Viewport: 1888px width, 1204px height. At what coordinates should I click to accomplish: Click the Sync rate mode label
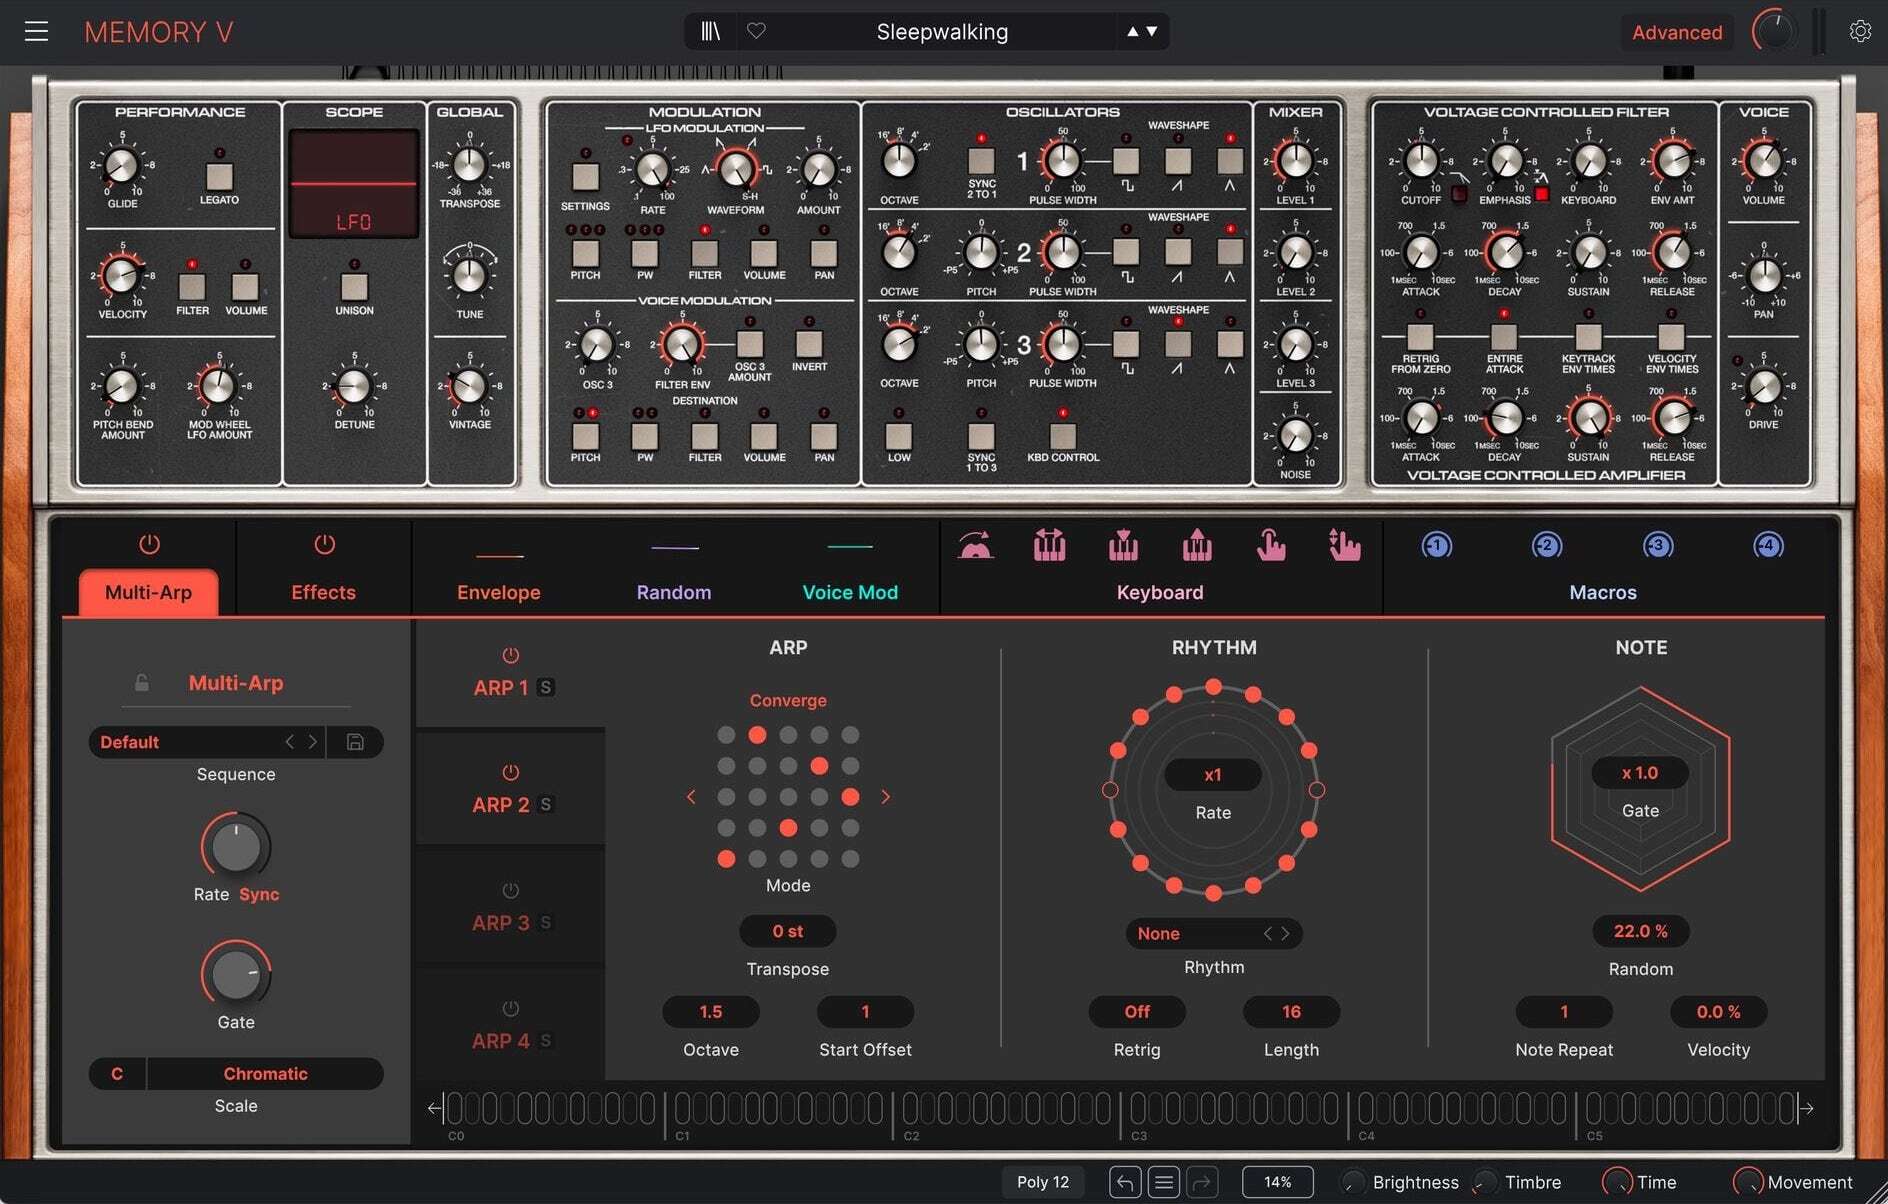tap(259, 894)
